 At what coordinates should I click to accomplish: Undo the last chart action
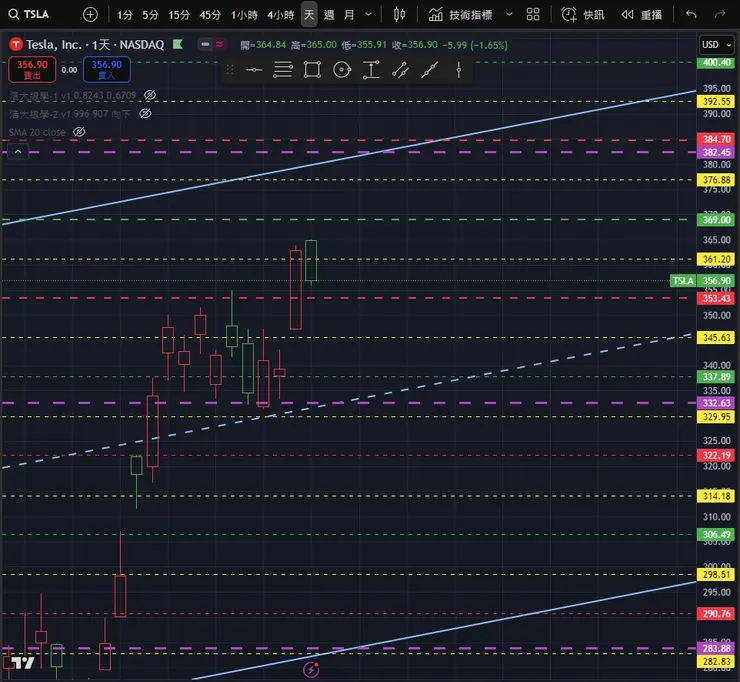click(691, 15)
